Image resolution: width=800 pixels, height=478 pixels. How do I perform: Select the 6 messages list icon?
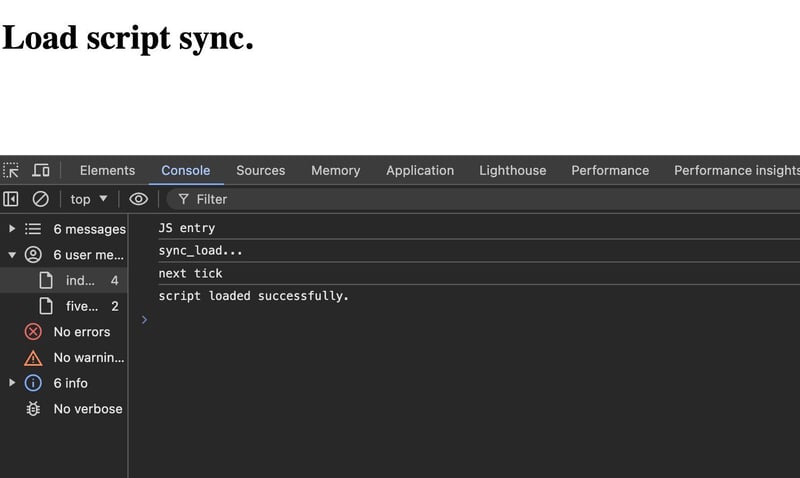click(x=33, y=229)
